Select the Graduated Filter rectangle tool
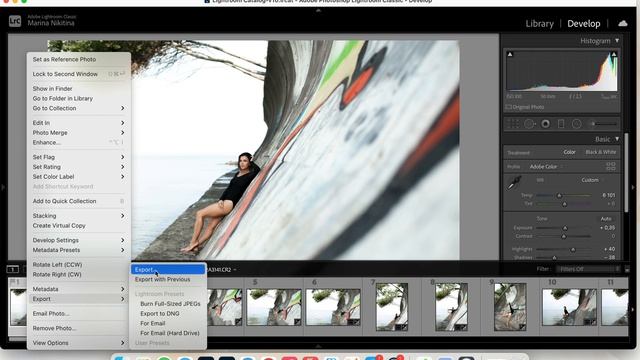The width and height of the screenshot is (640, 360). (x=561, y=124)
